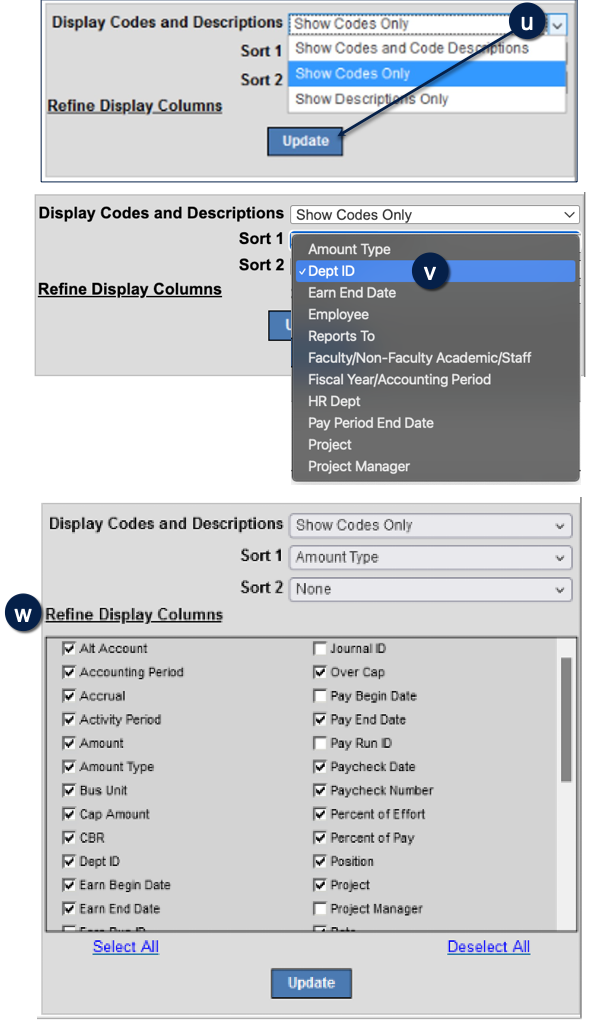This screenshot has height=1020, width=598.
Task: Click the circled W callout marker
Action: (23, 615)
